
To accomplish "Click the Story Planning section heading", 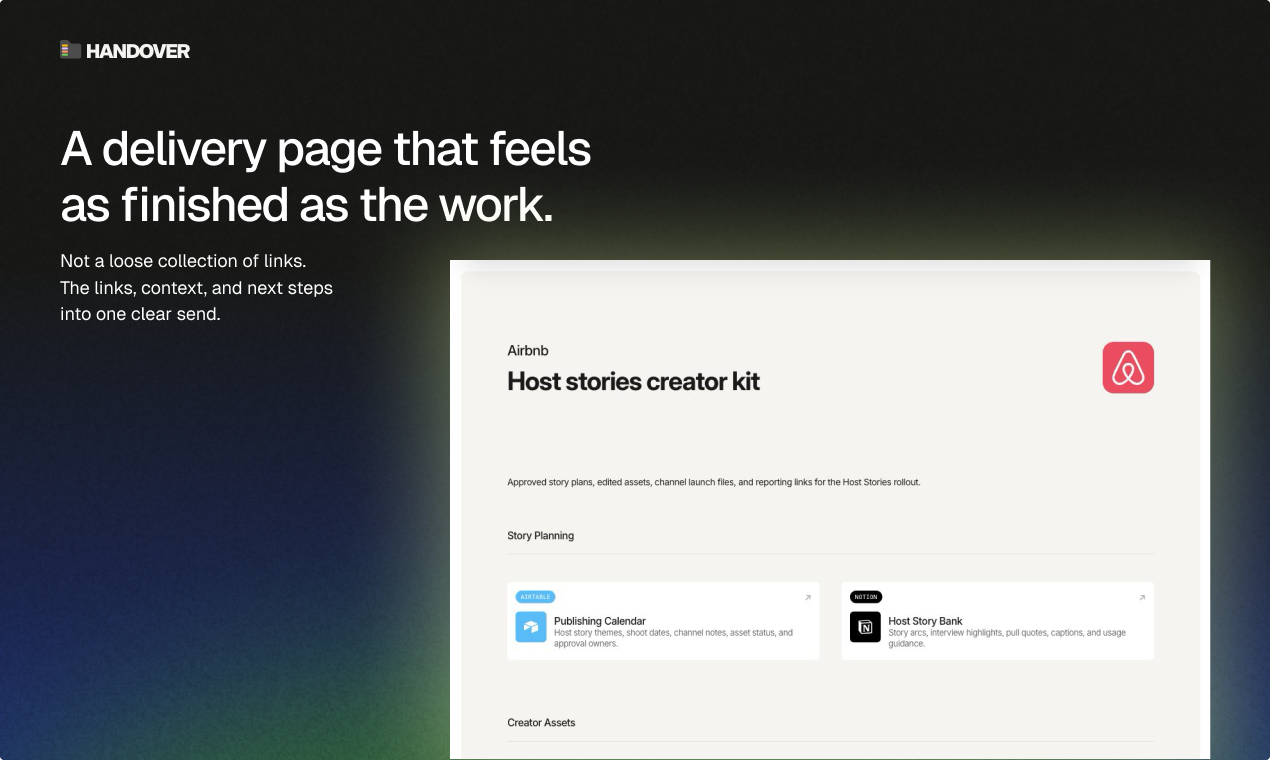I will 540,536.
